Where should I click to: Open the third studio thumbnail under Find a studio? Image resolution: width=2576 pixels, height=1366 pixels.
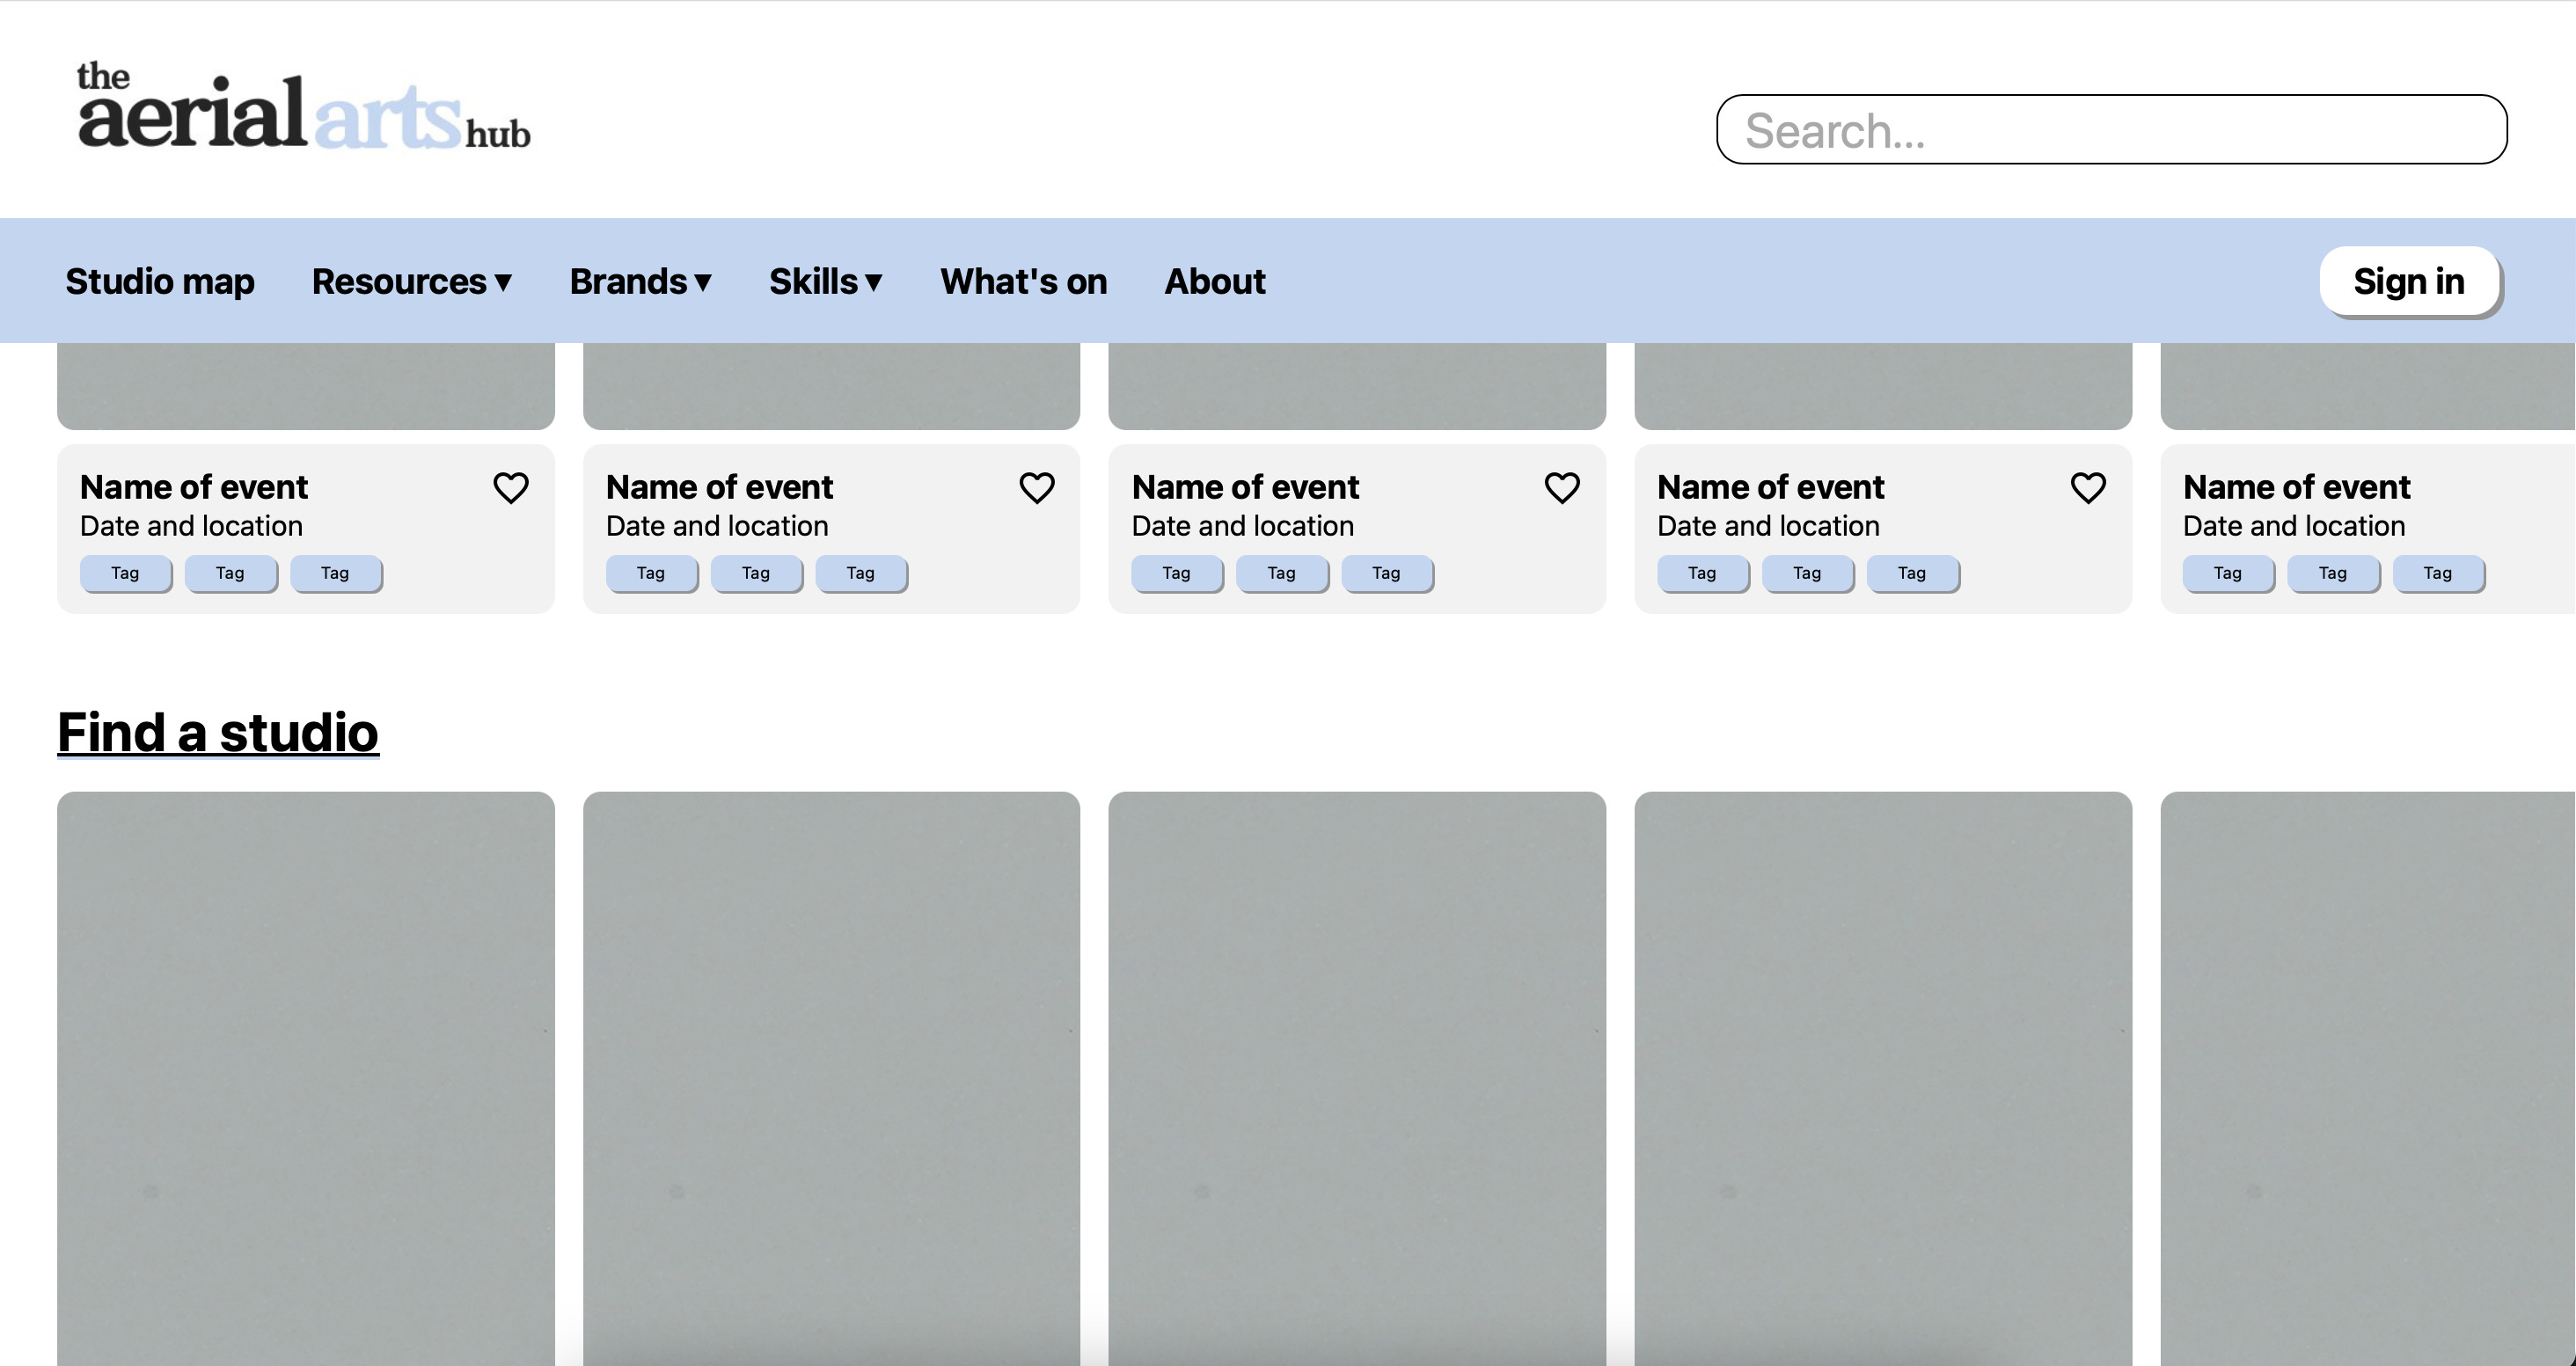coord(1357,1079)
